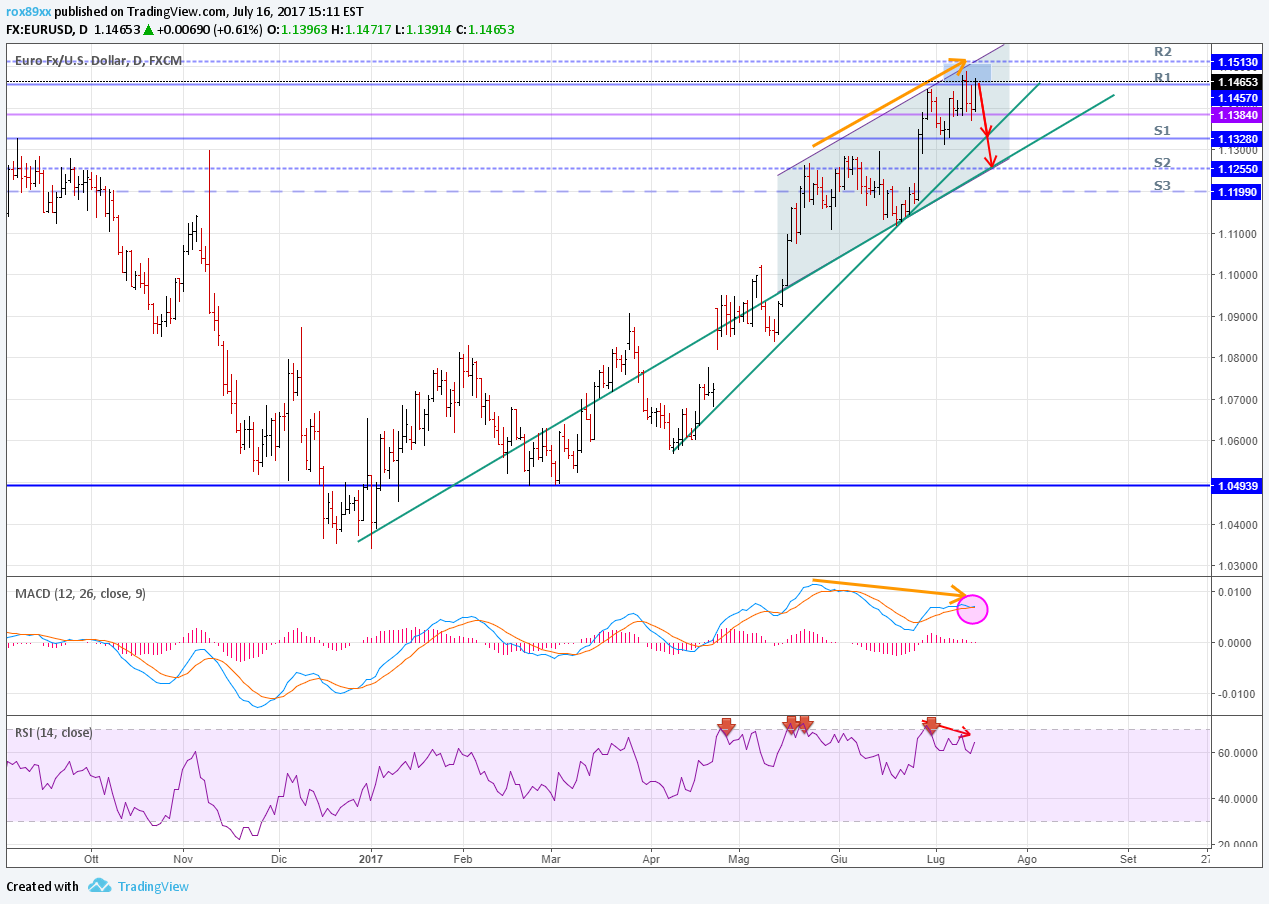
Task: Click the C:1.14653 close value in header
Action: (485, 30)
